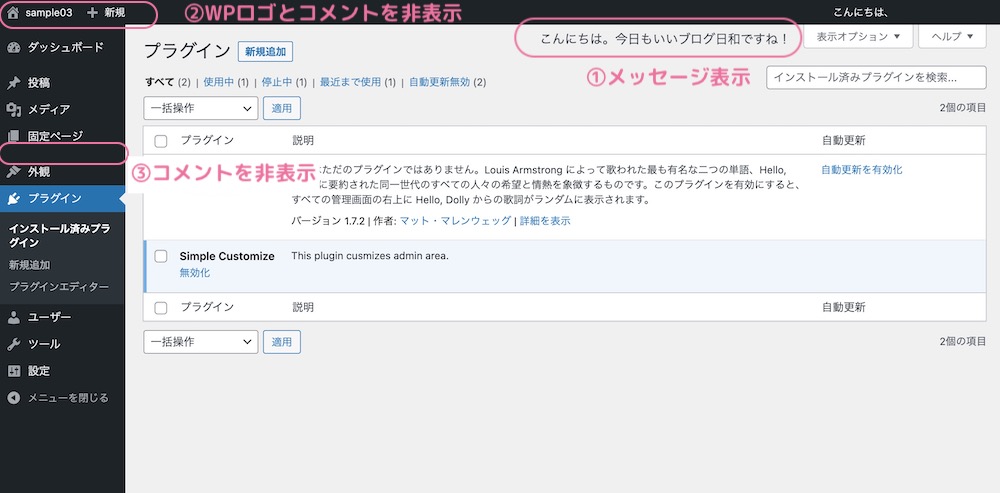Expand the 表示オプション panel

(858, 36)
